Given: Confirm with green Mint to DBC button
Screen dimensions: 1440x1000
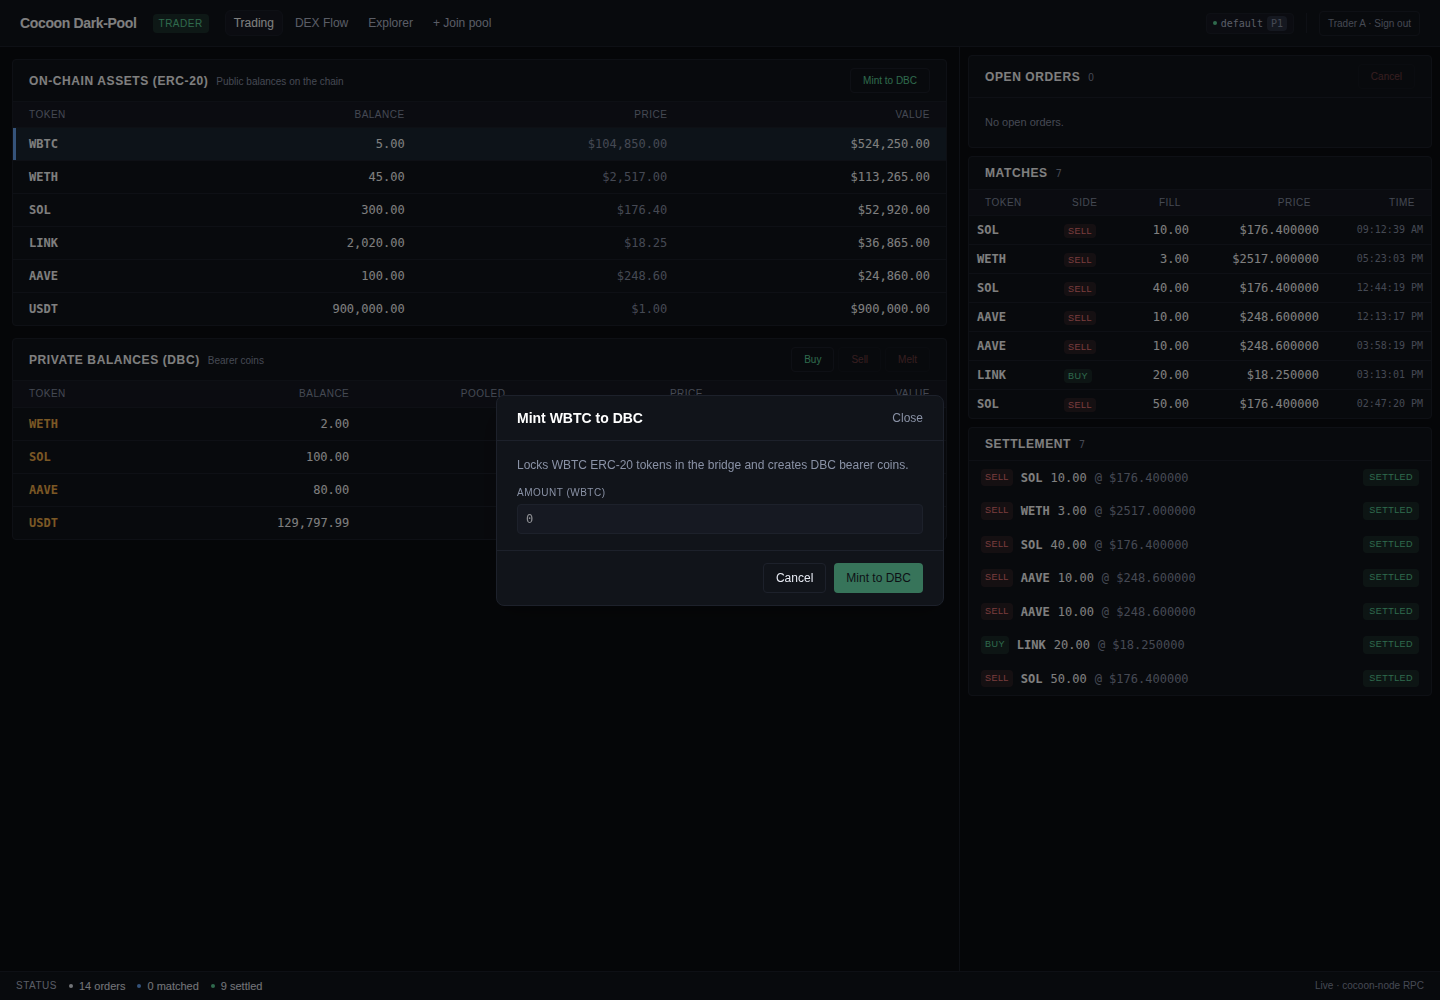Looking at the screenshot, I should click(878, 578).
